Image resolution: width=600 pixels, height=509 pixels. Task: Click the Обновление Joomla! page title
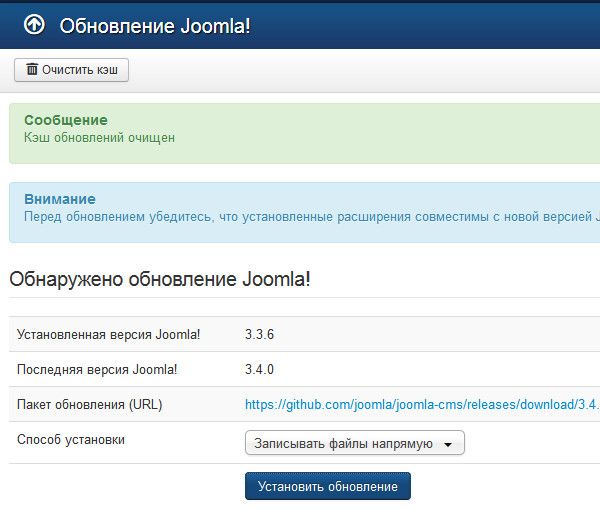(155, 26)
